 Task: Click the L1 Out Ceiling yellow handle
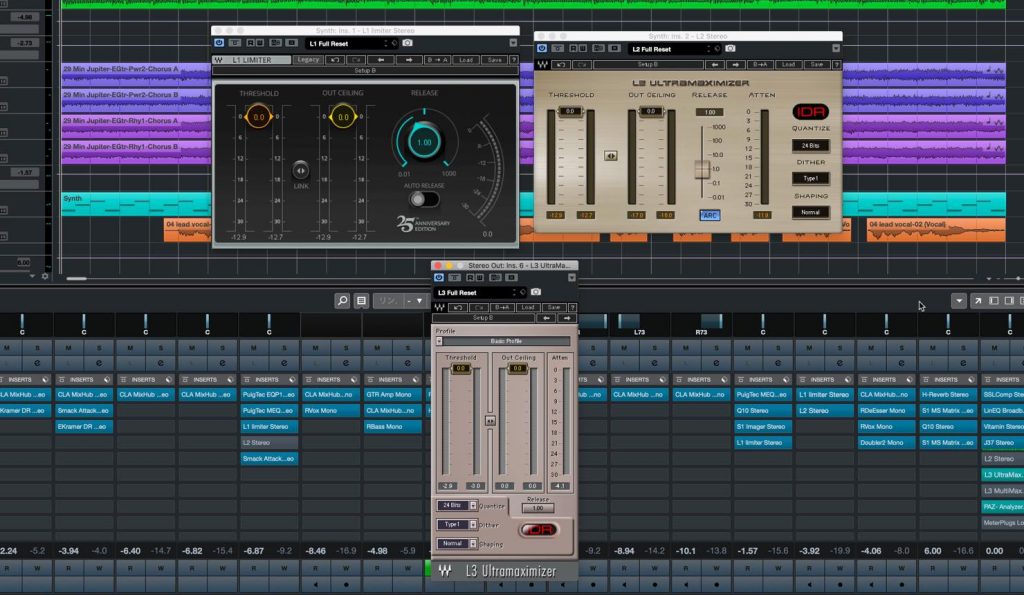tap(343, 117)
